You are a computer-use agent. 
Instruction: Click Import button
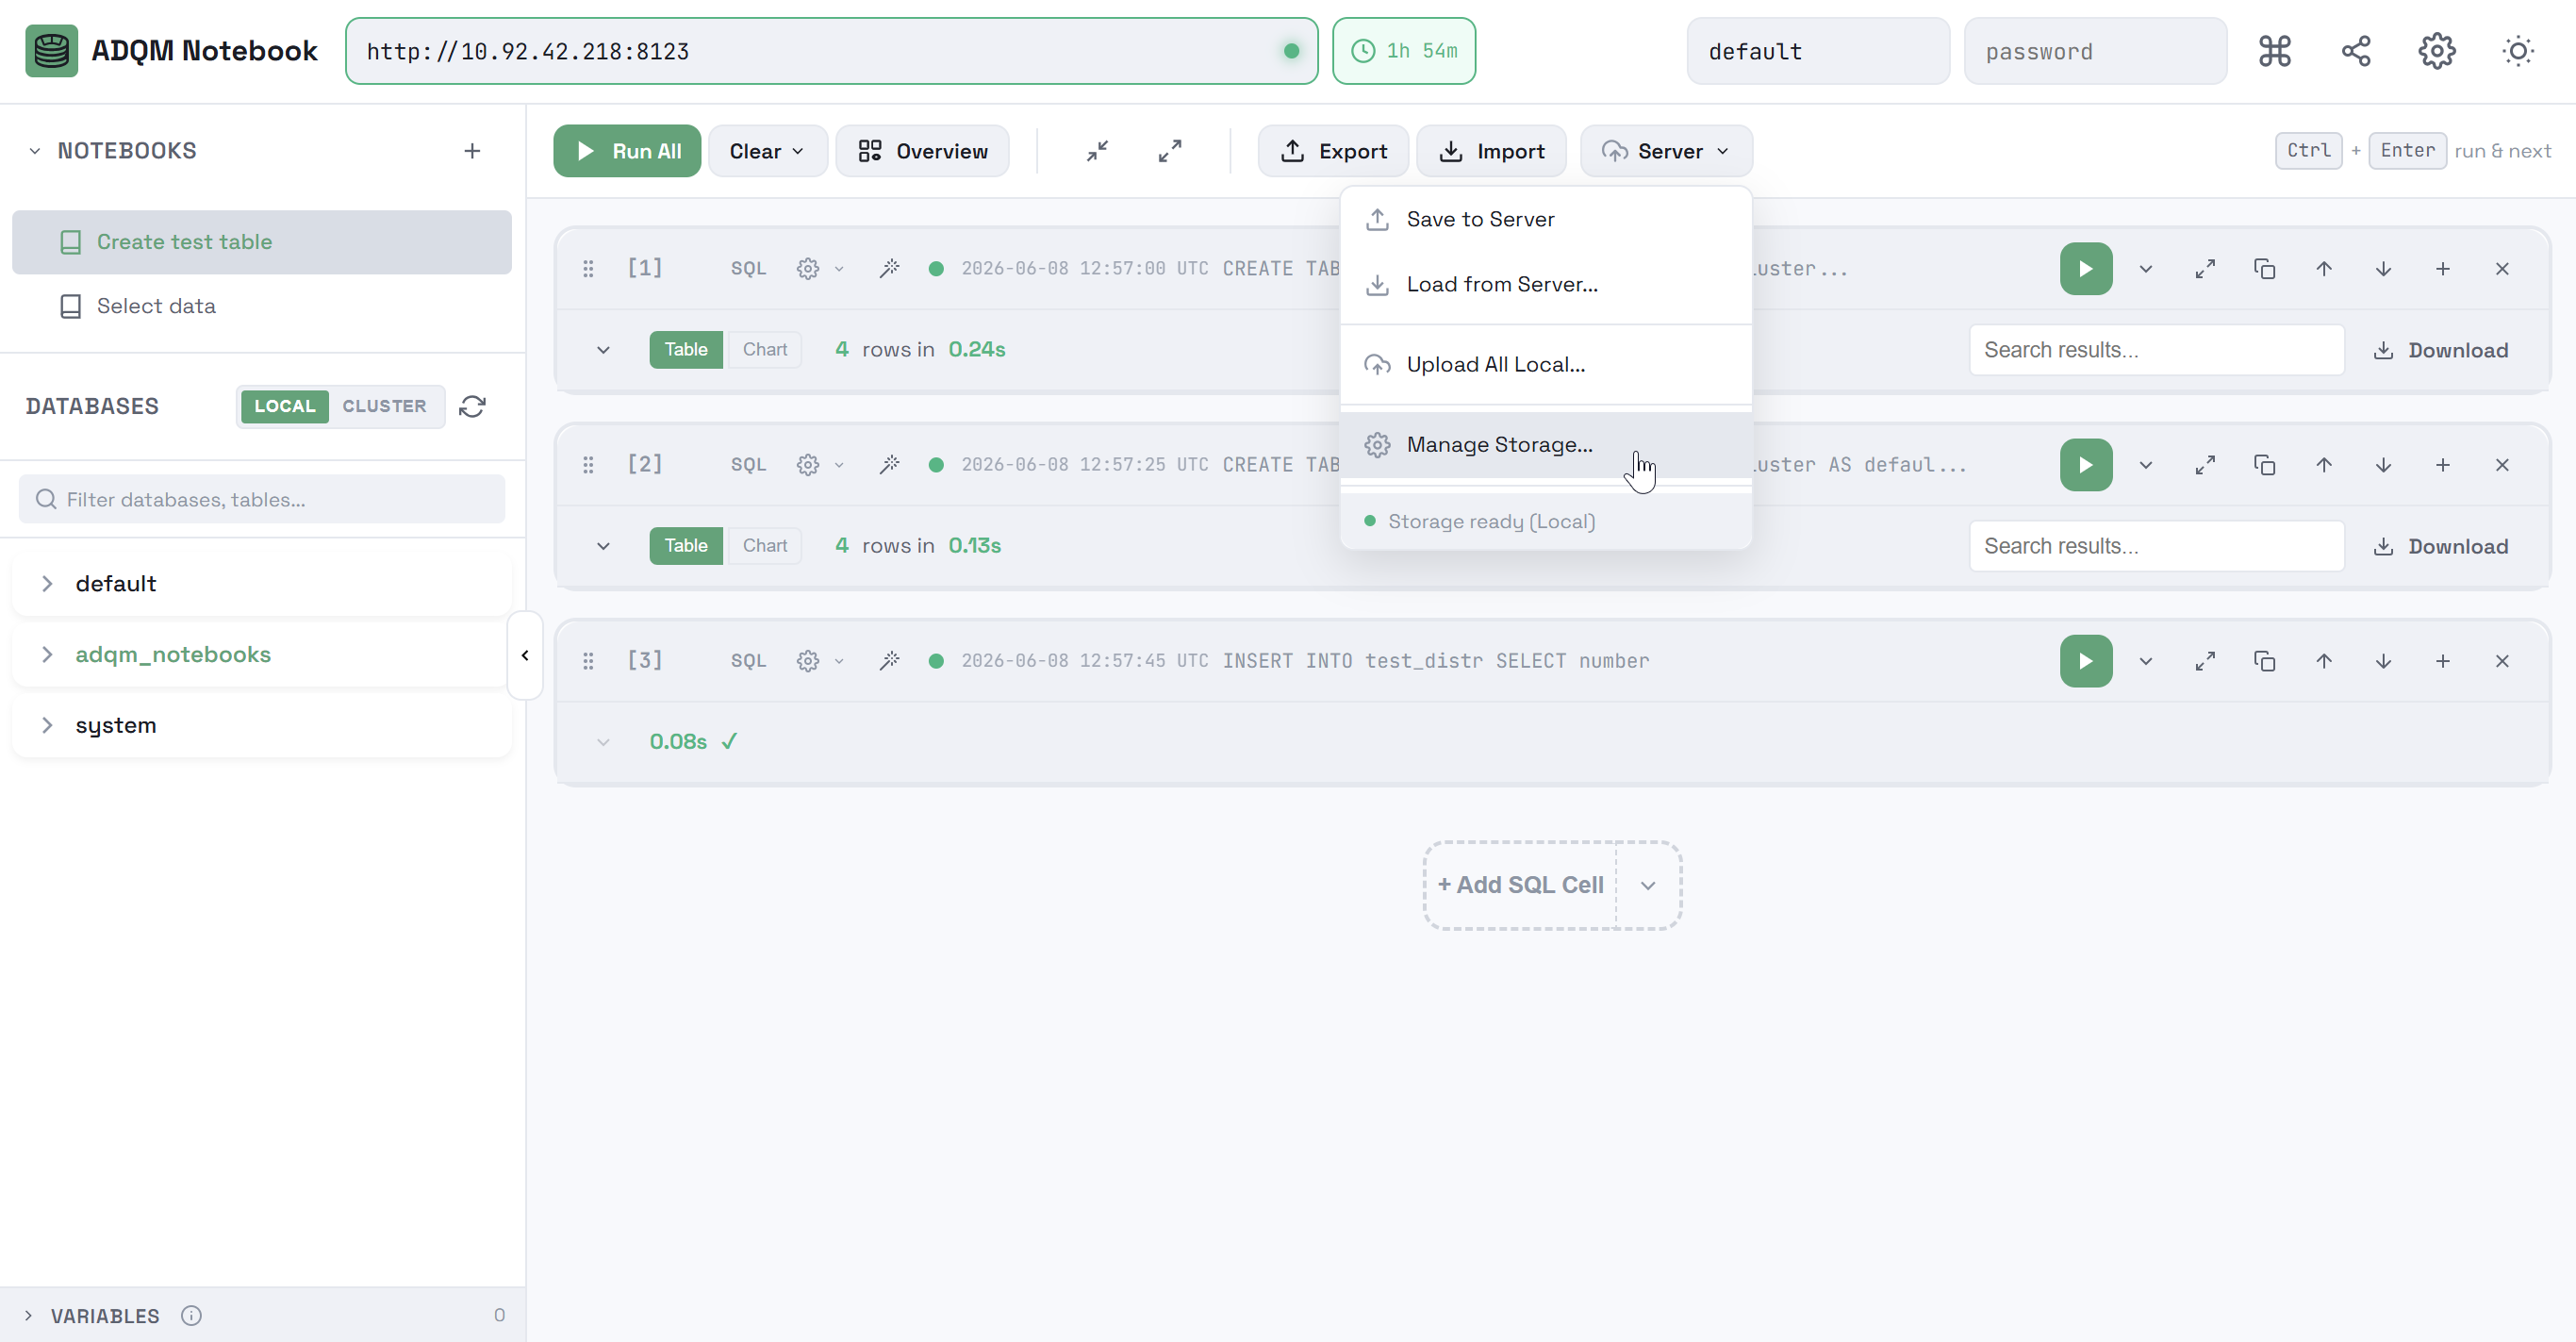pos(1490,151)
